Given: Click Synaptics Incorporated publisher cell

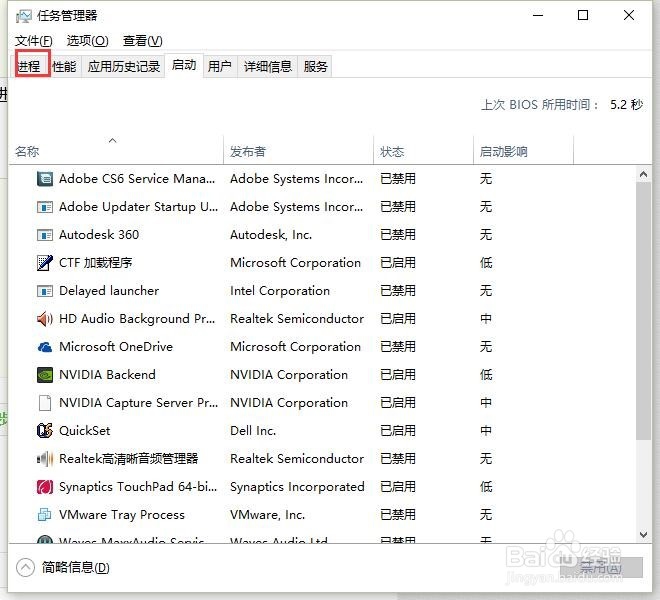Looking at the screenshot, I should point(297,487).
